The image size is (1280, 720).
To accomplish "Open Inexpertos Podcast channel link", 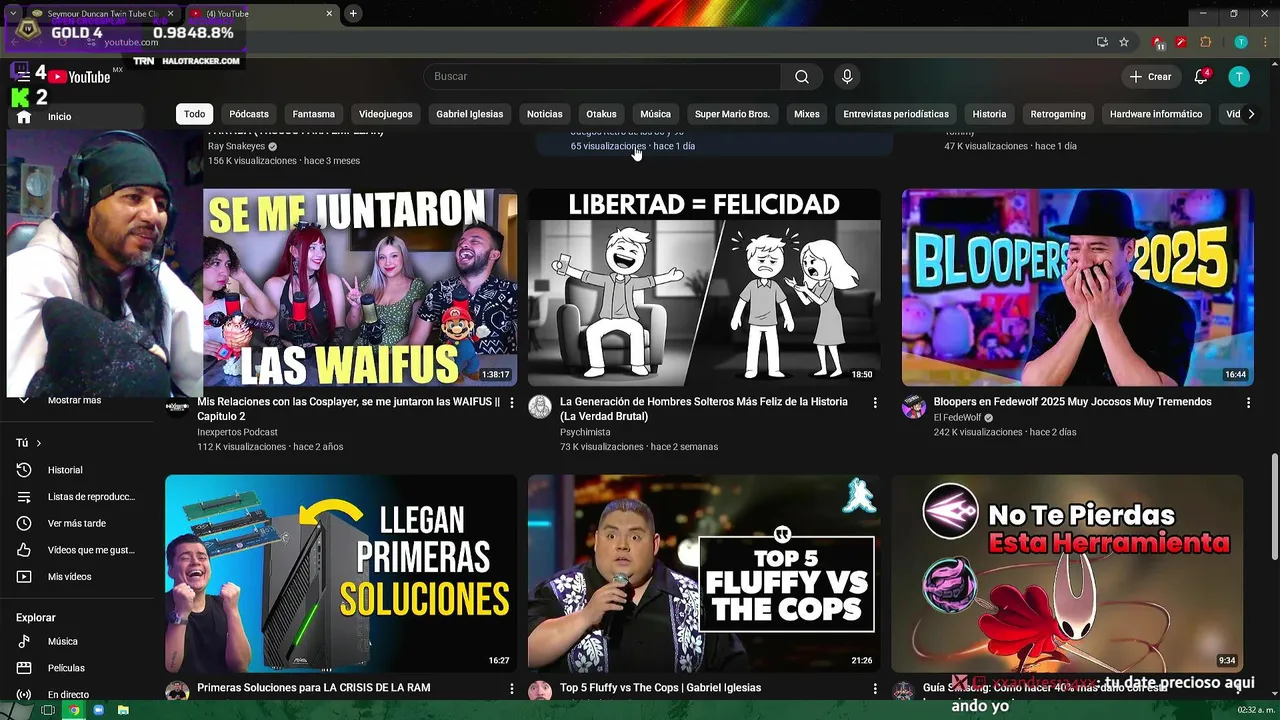I will point(237,432).
